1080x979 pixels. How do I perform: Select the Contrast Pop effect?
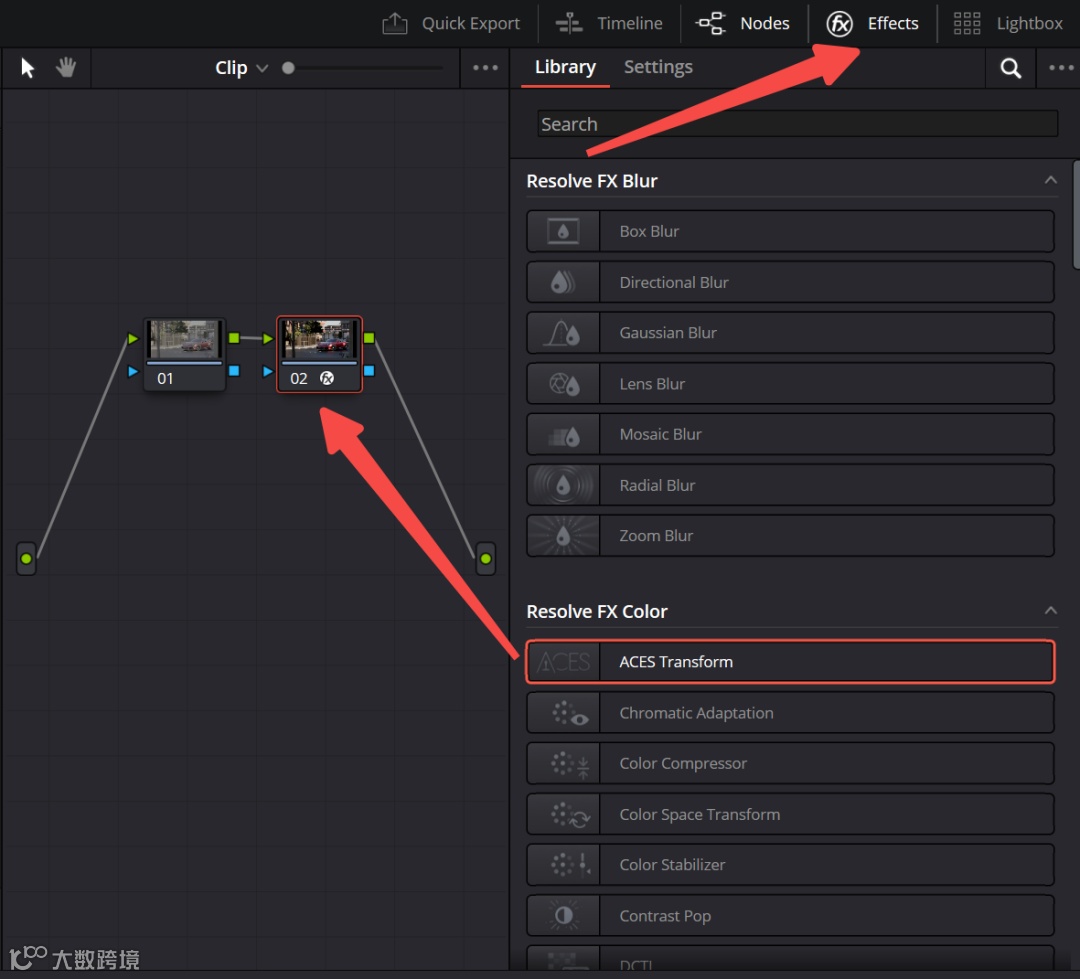tap(790, 916)
